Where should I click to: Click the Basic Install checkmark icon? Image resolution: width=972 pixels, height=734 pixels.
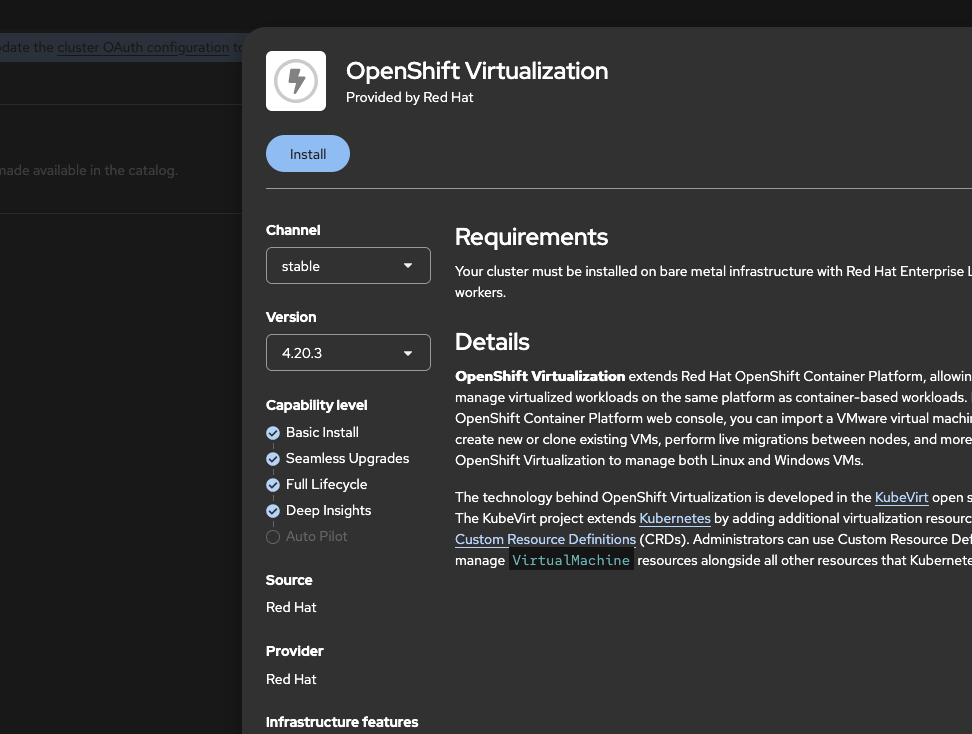pyautogui.click(x=273, y=433)
